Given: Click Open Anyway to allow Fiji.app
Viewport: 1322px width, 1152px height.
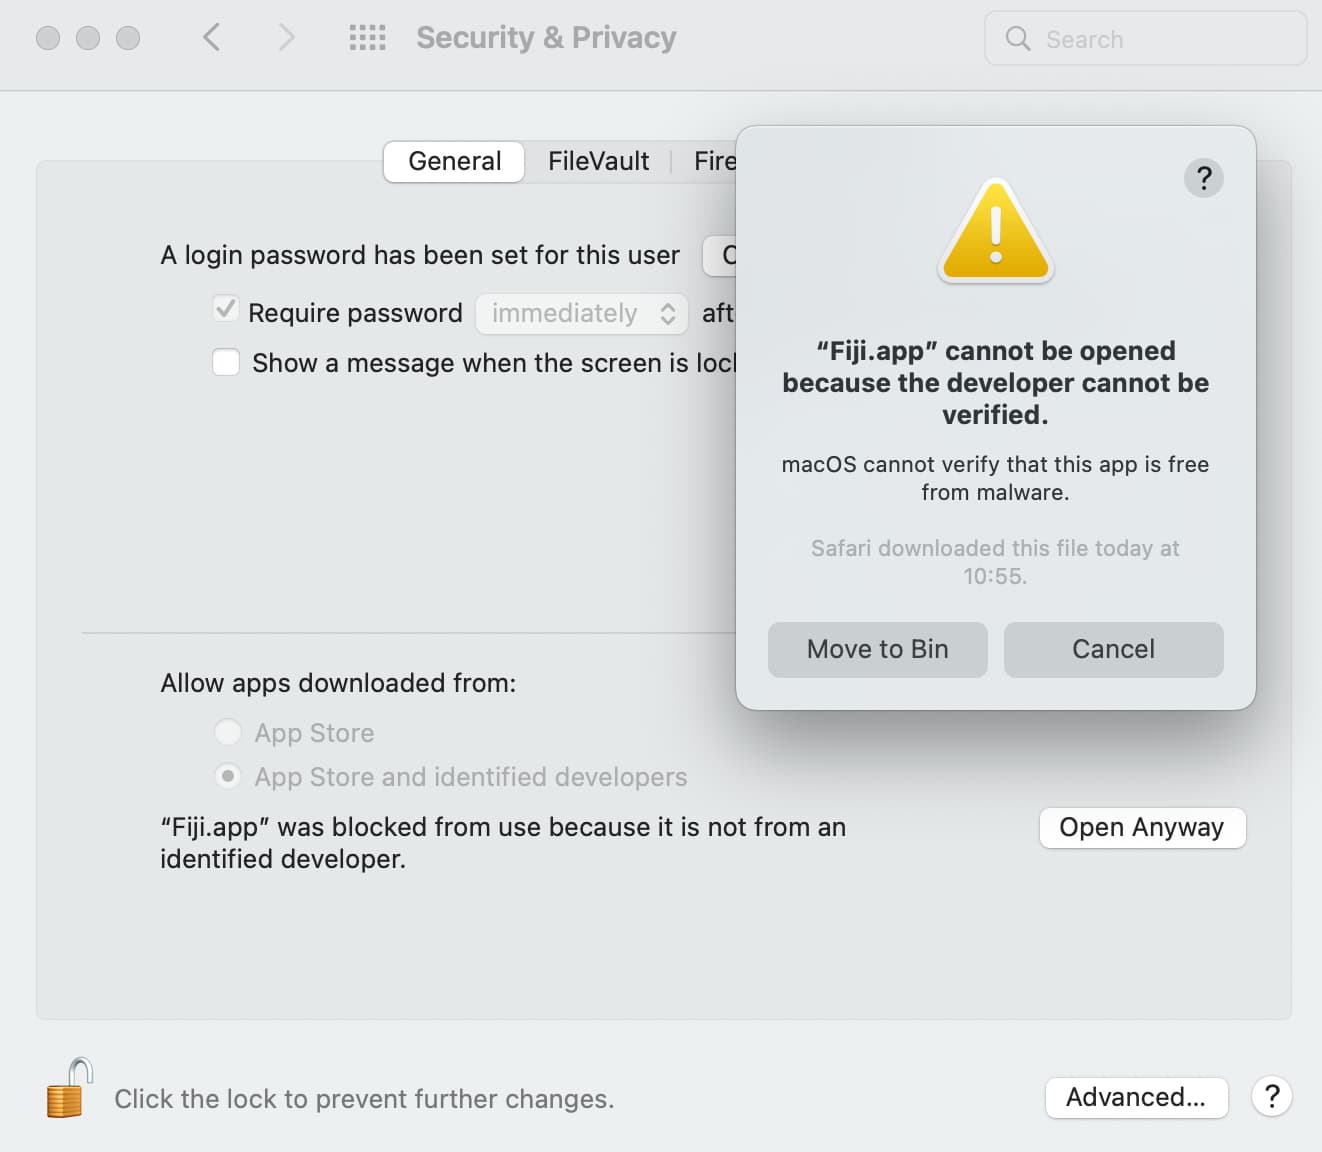Looking at the screenshot, I should (x=1142, y=827).
